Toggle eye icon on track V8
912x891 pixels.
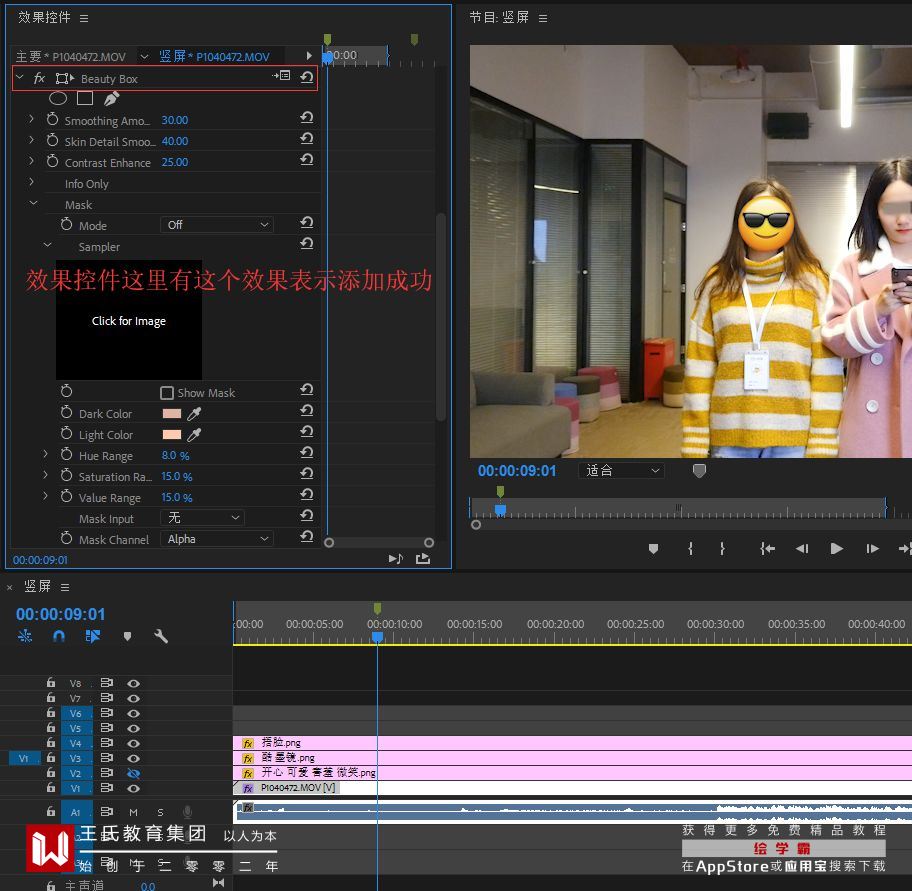tap(133, 683)
